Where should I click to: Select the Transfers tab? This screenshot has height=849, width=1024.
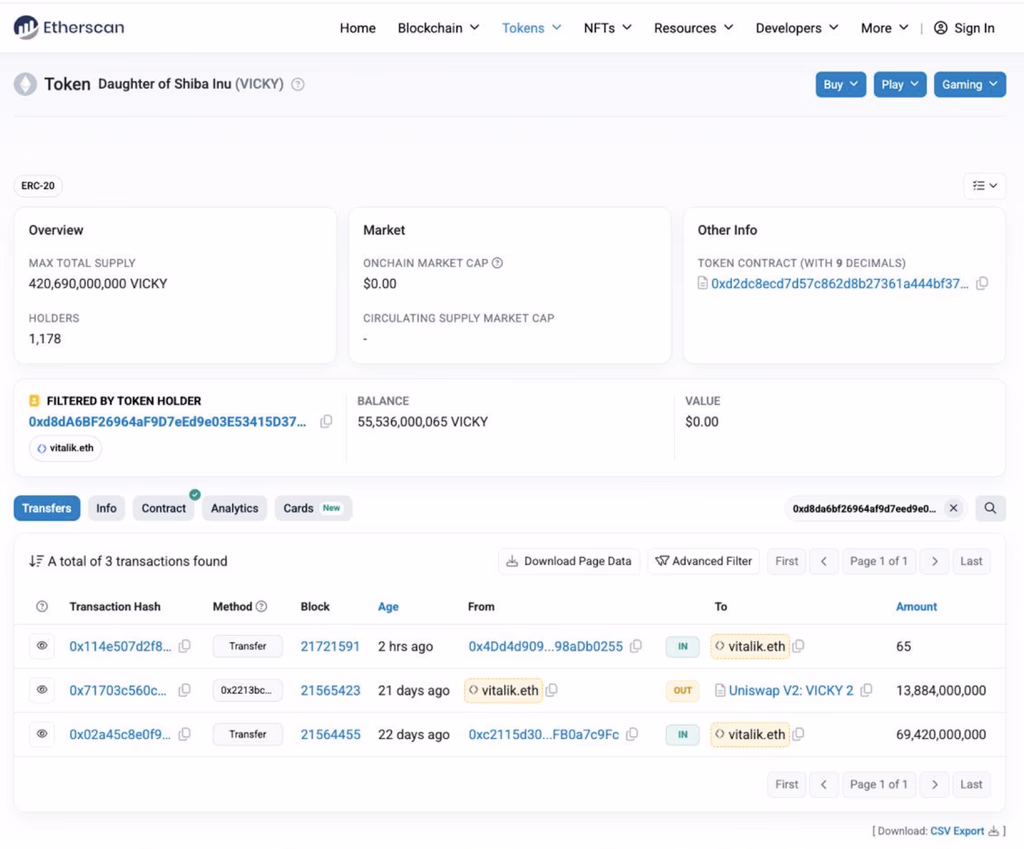[x=46, y=508]
